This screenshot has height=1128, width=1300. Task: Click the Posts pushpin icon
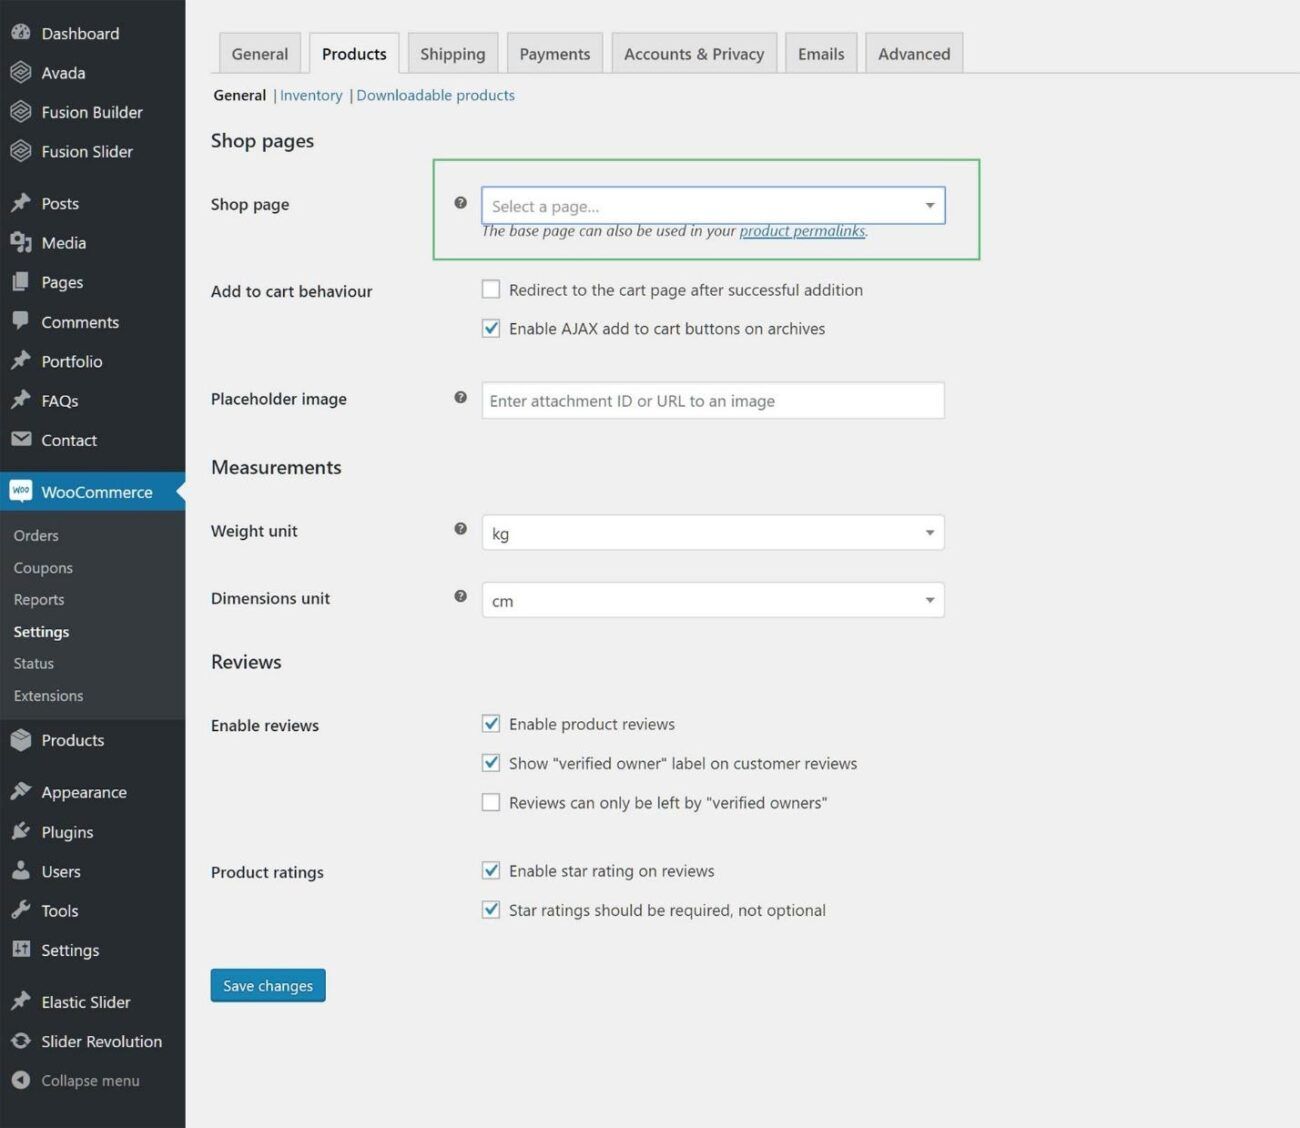(21, 203)
